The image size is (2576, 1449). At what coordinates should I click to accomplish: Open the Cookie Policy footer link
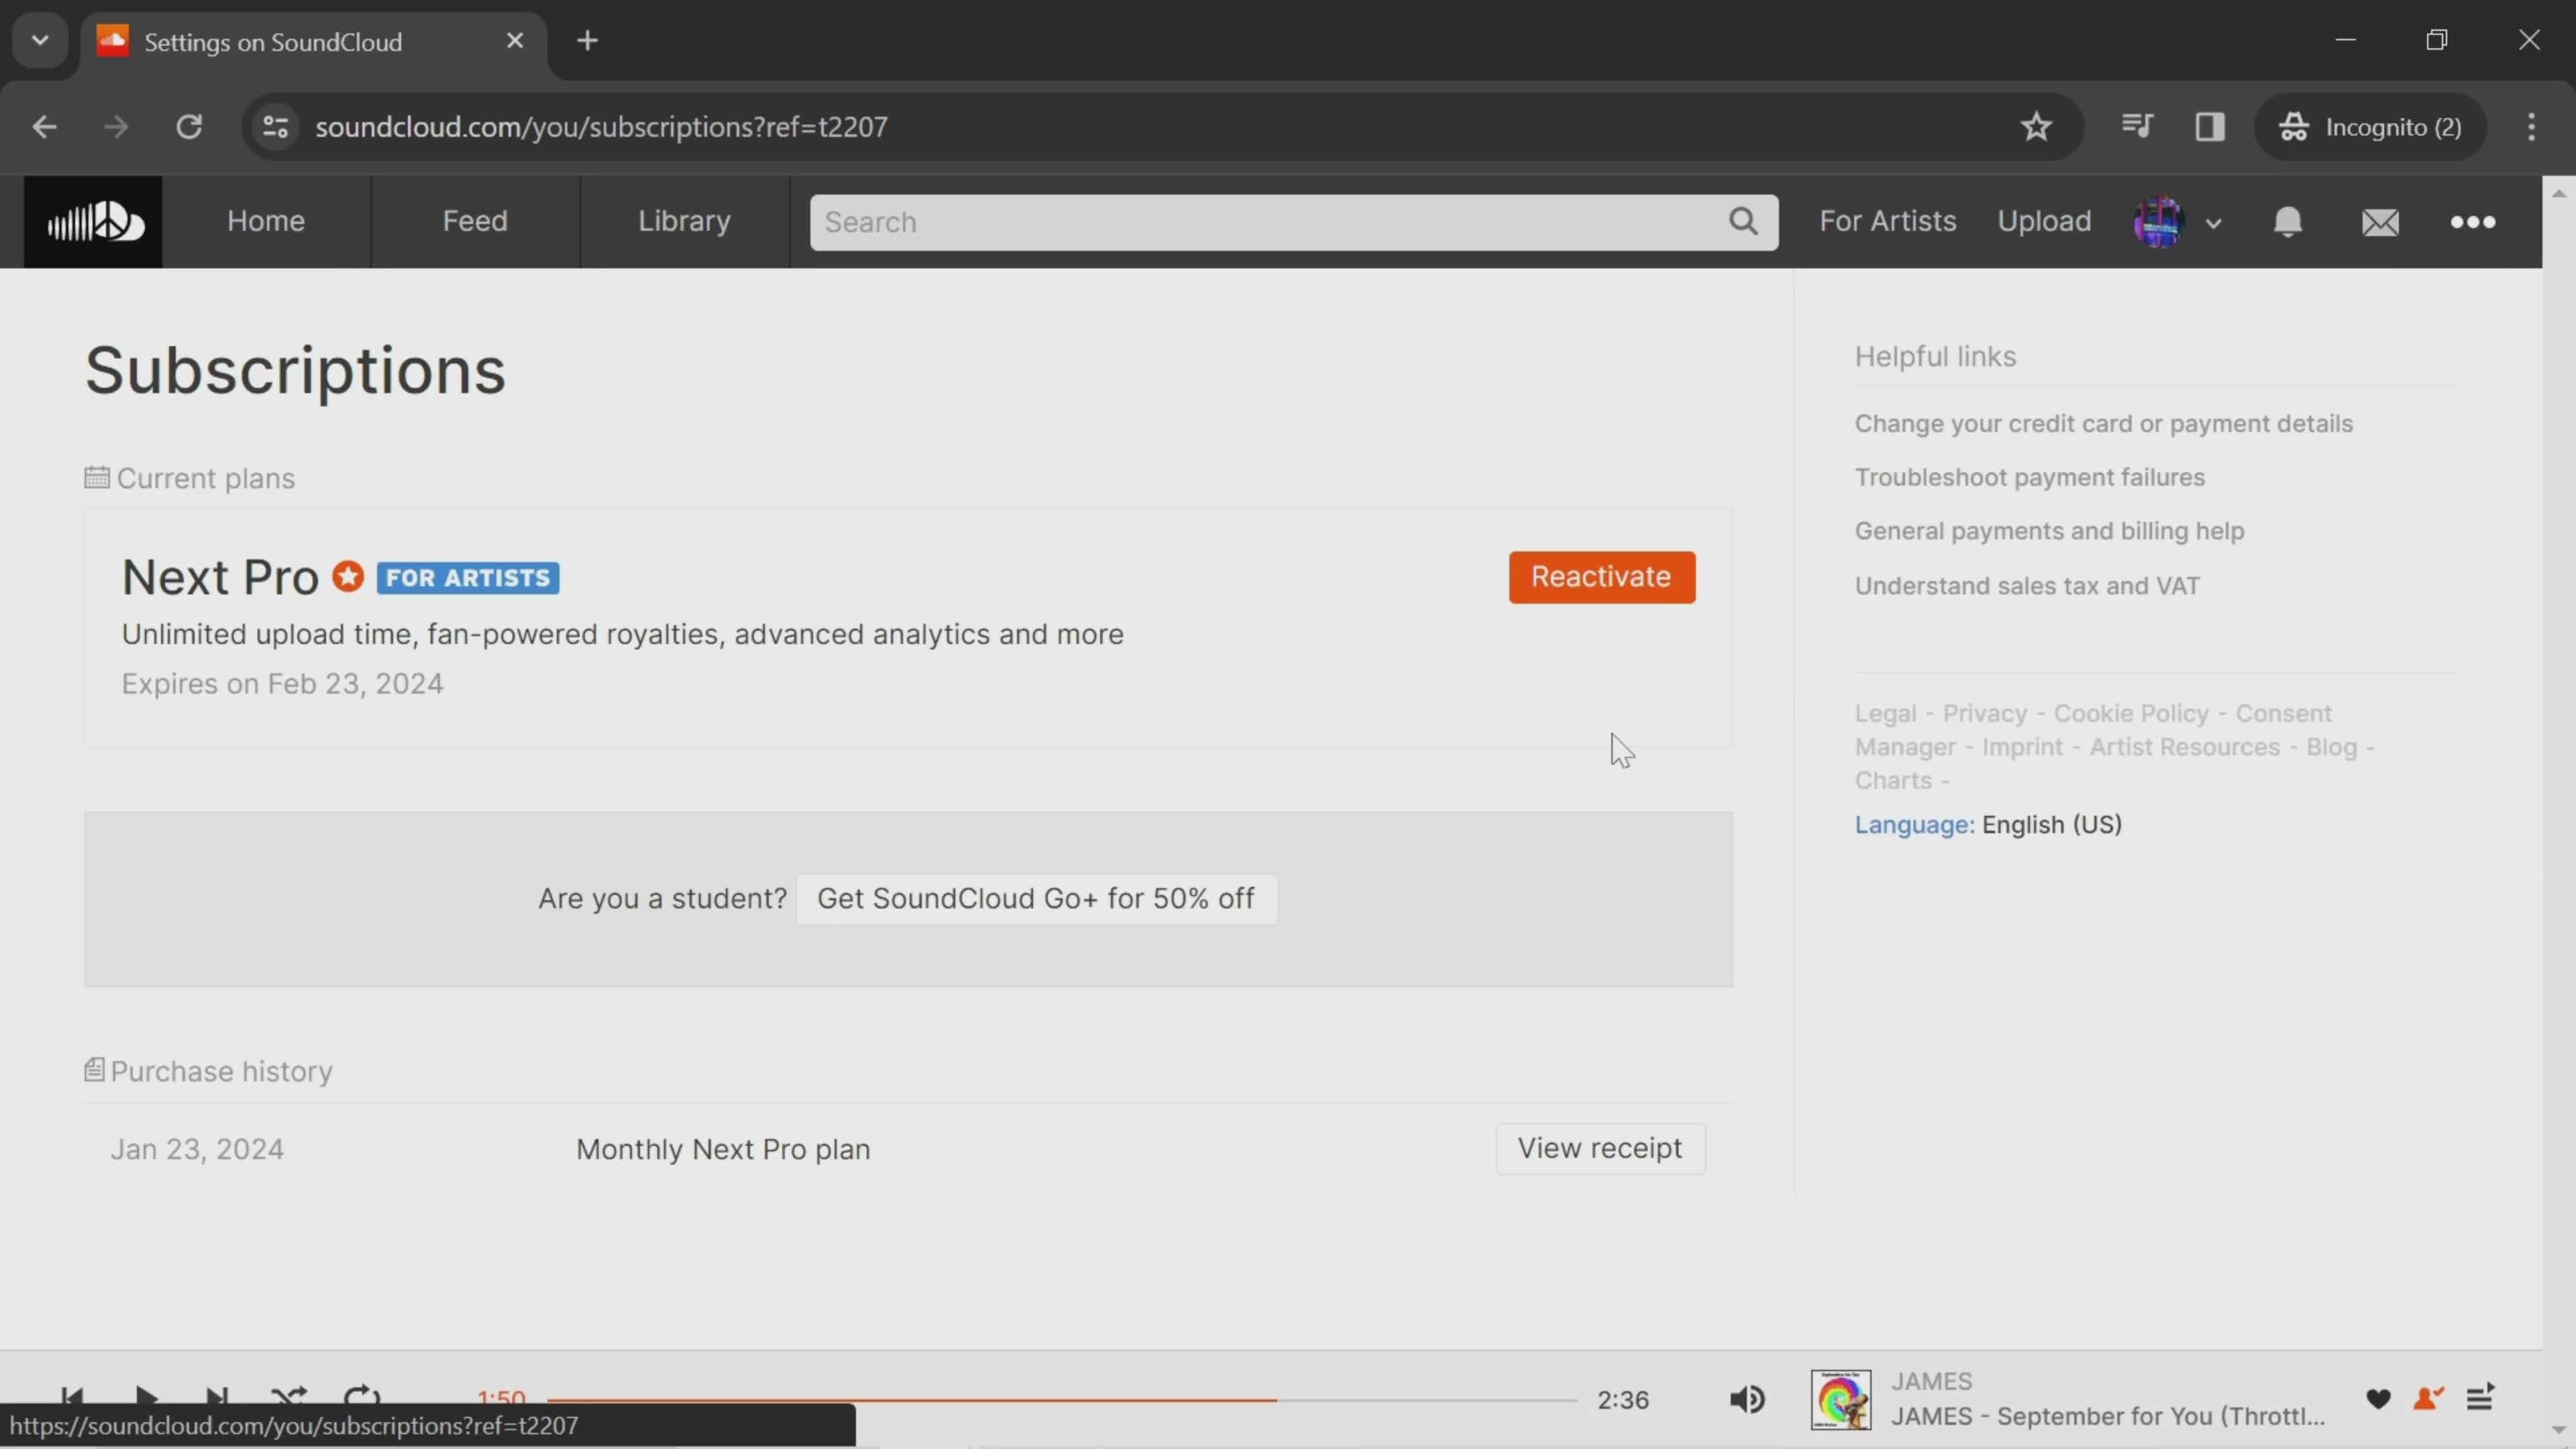2130,714
